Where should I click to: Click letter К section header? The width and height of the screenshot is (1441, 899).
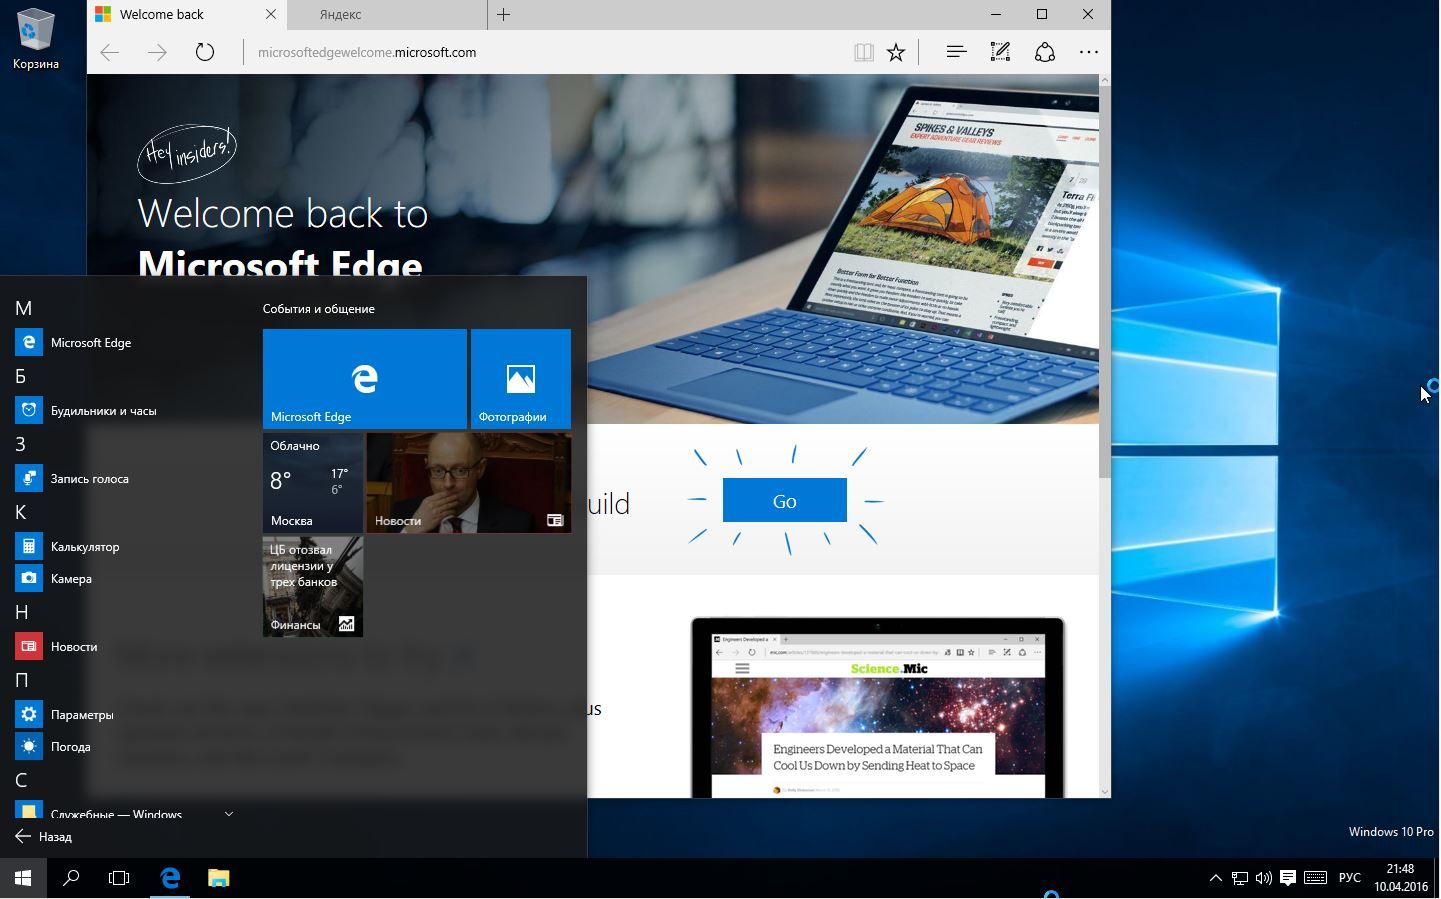pyautogui.click(x=21, y=512)
